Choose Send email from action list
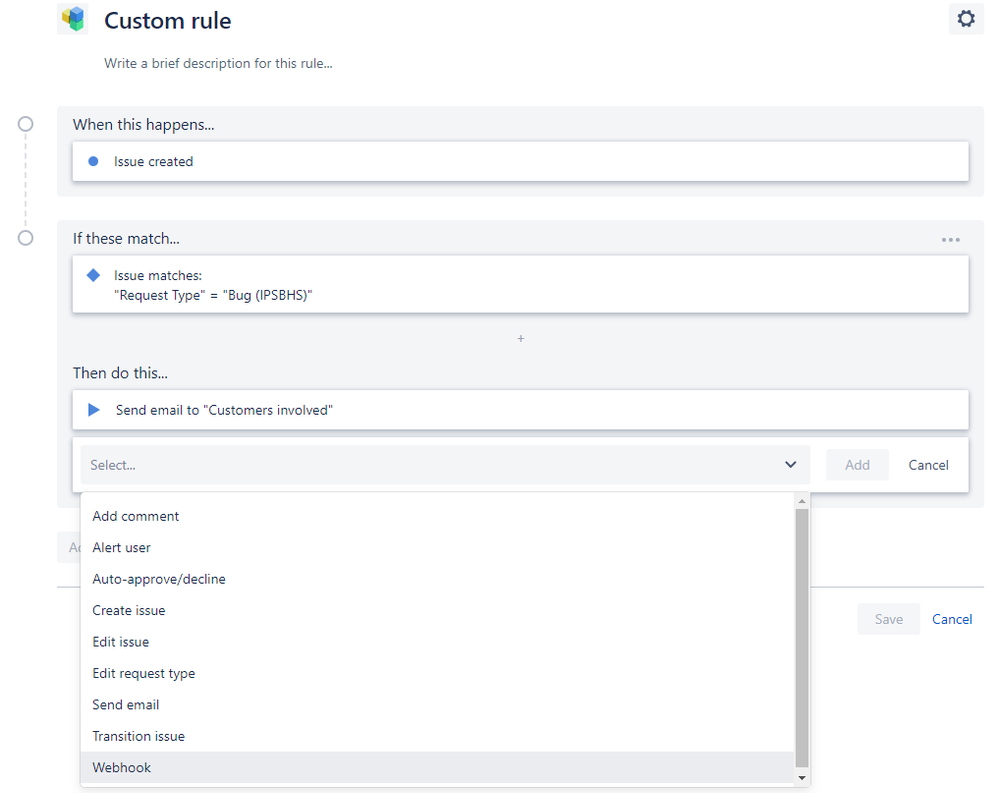This screenshot has width=999, height=793. 437,704
